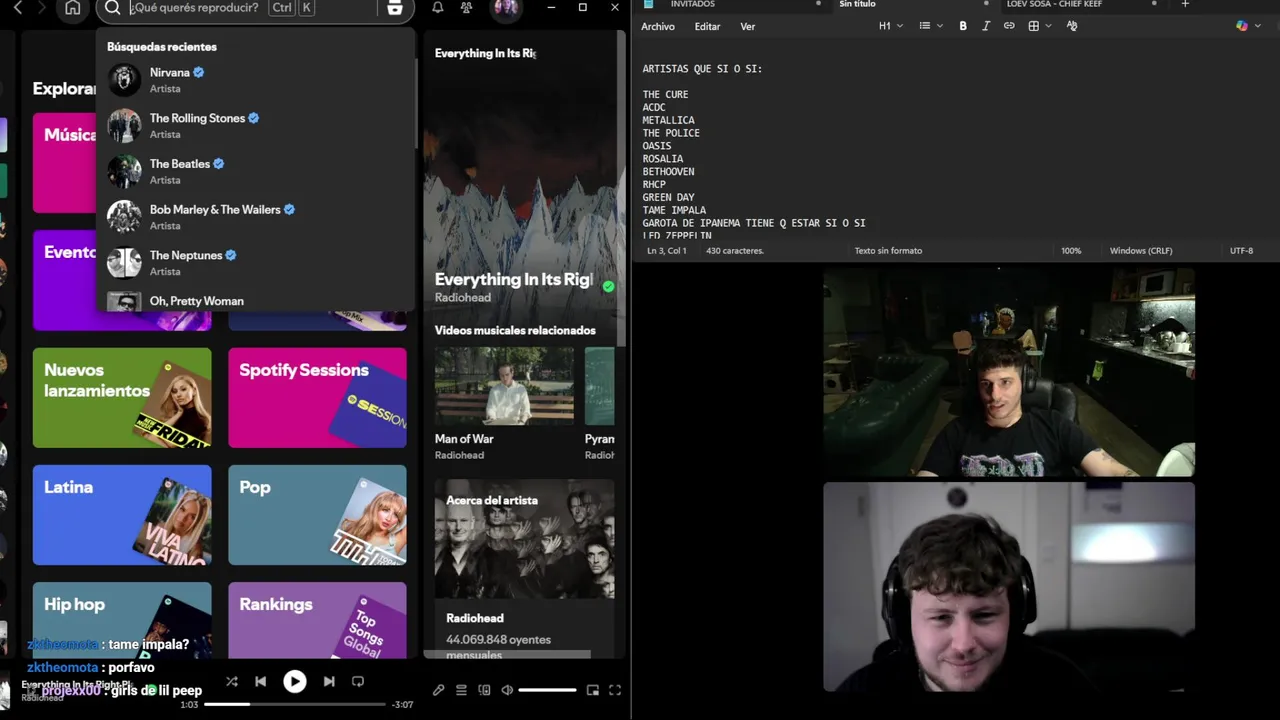Select Bob Marley & The Wailers result
1280x720 pixels.
coord(255,217)
